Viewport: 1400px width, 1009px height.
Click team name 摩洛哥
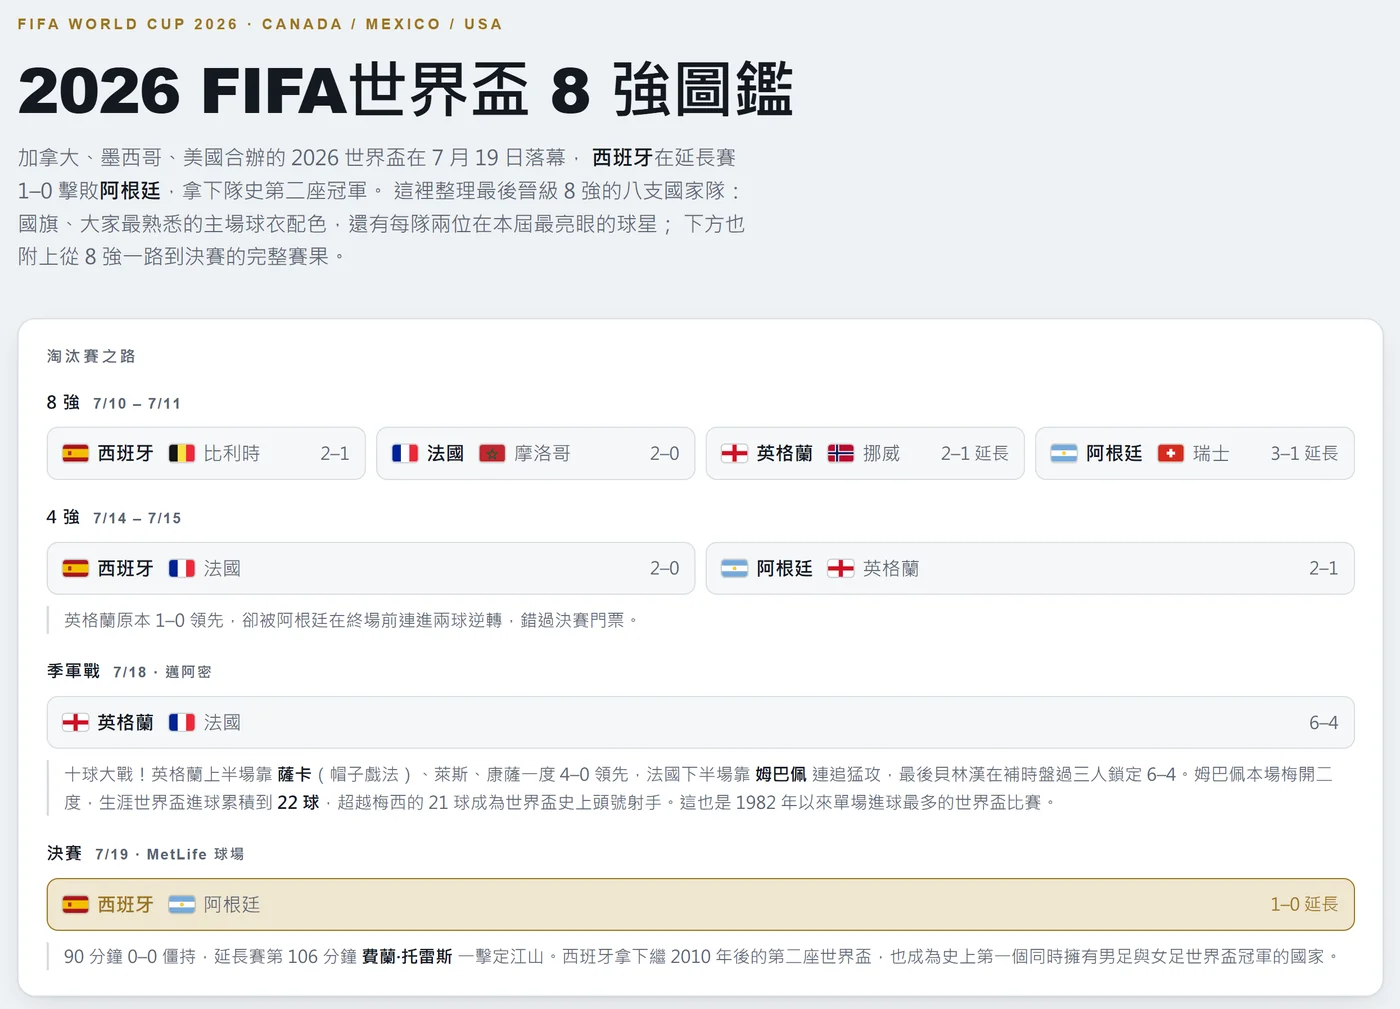[x=542, y=453]
